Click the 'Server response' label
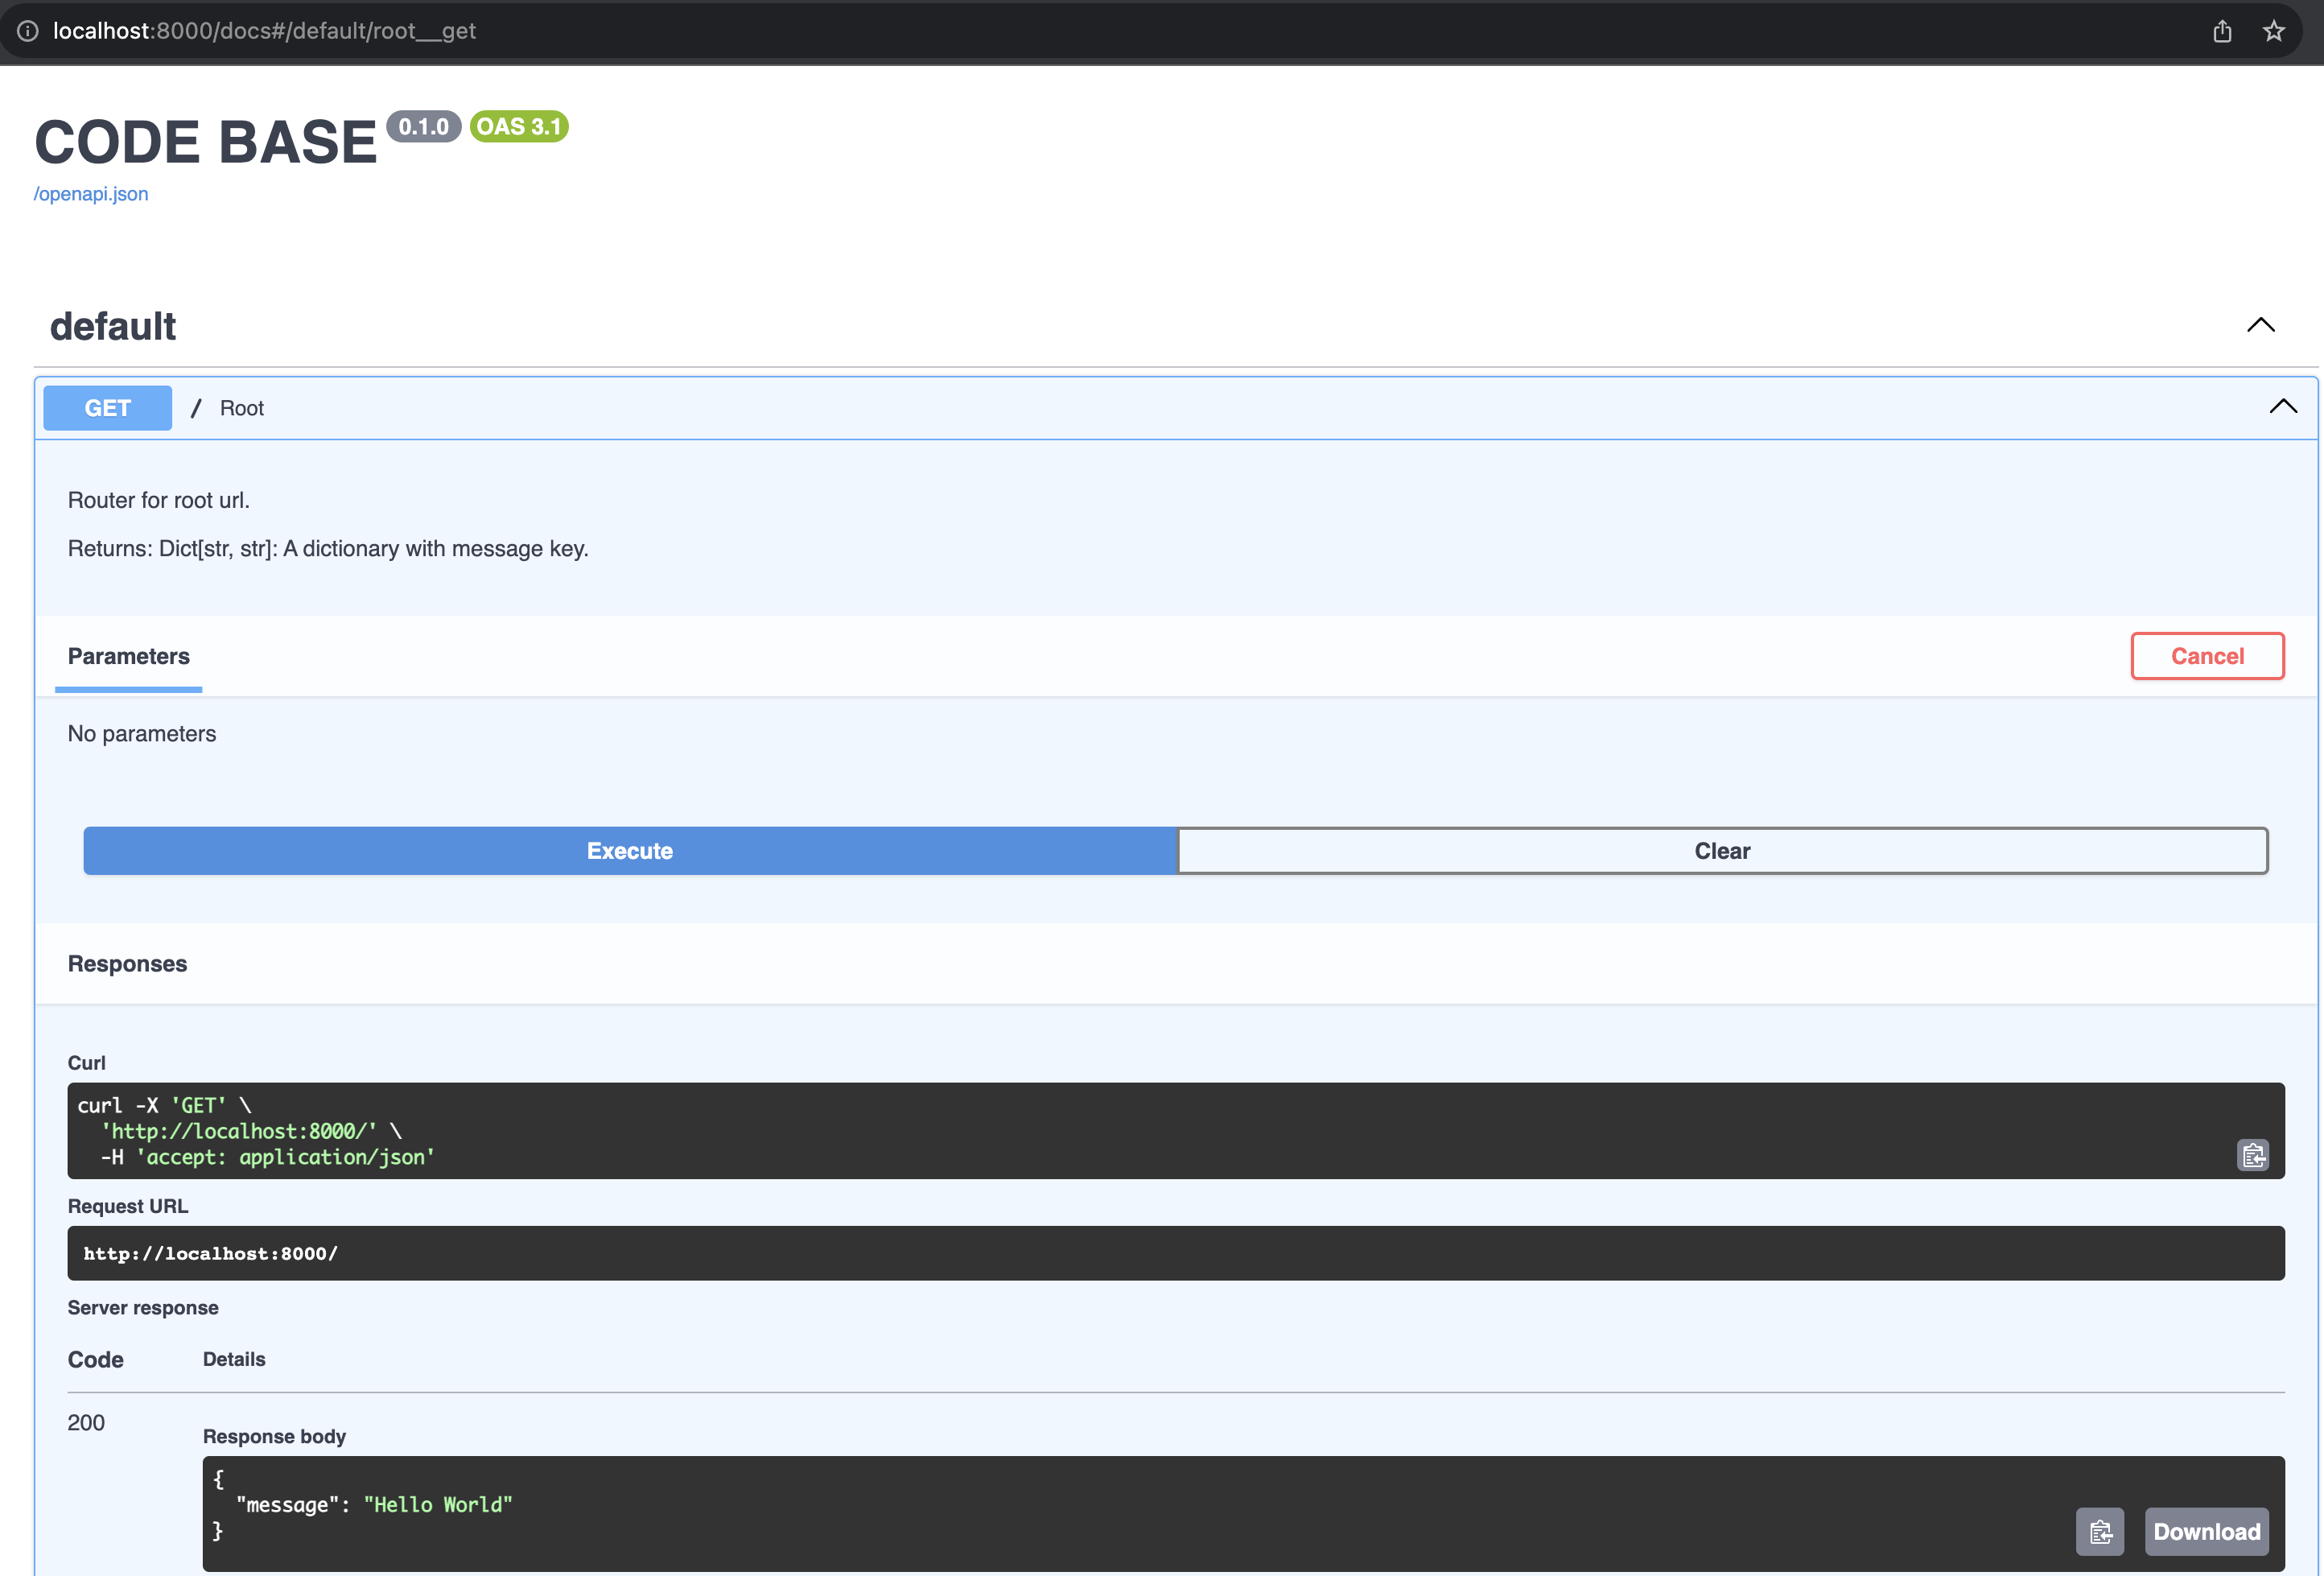Image resolution: width=2324 pixels, height=1576 pixels. (x=143, y=1307)
